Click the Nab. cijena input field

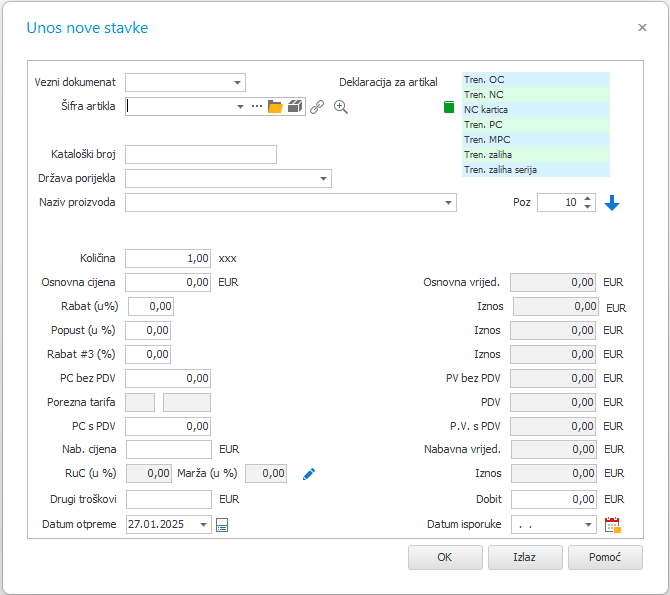pyautogui.click(x=169, y=449)
